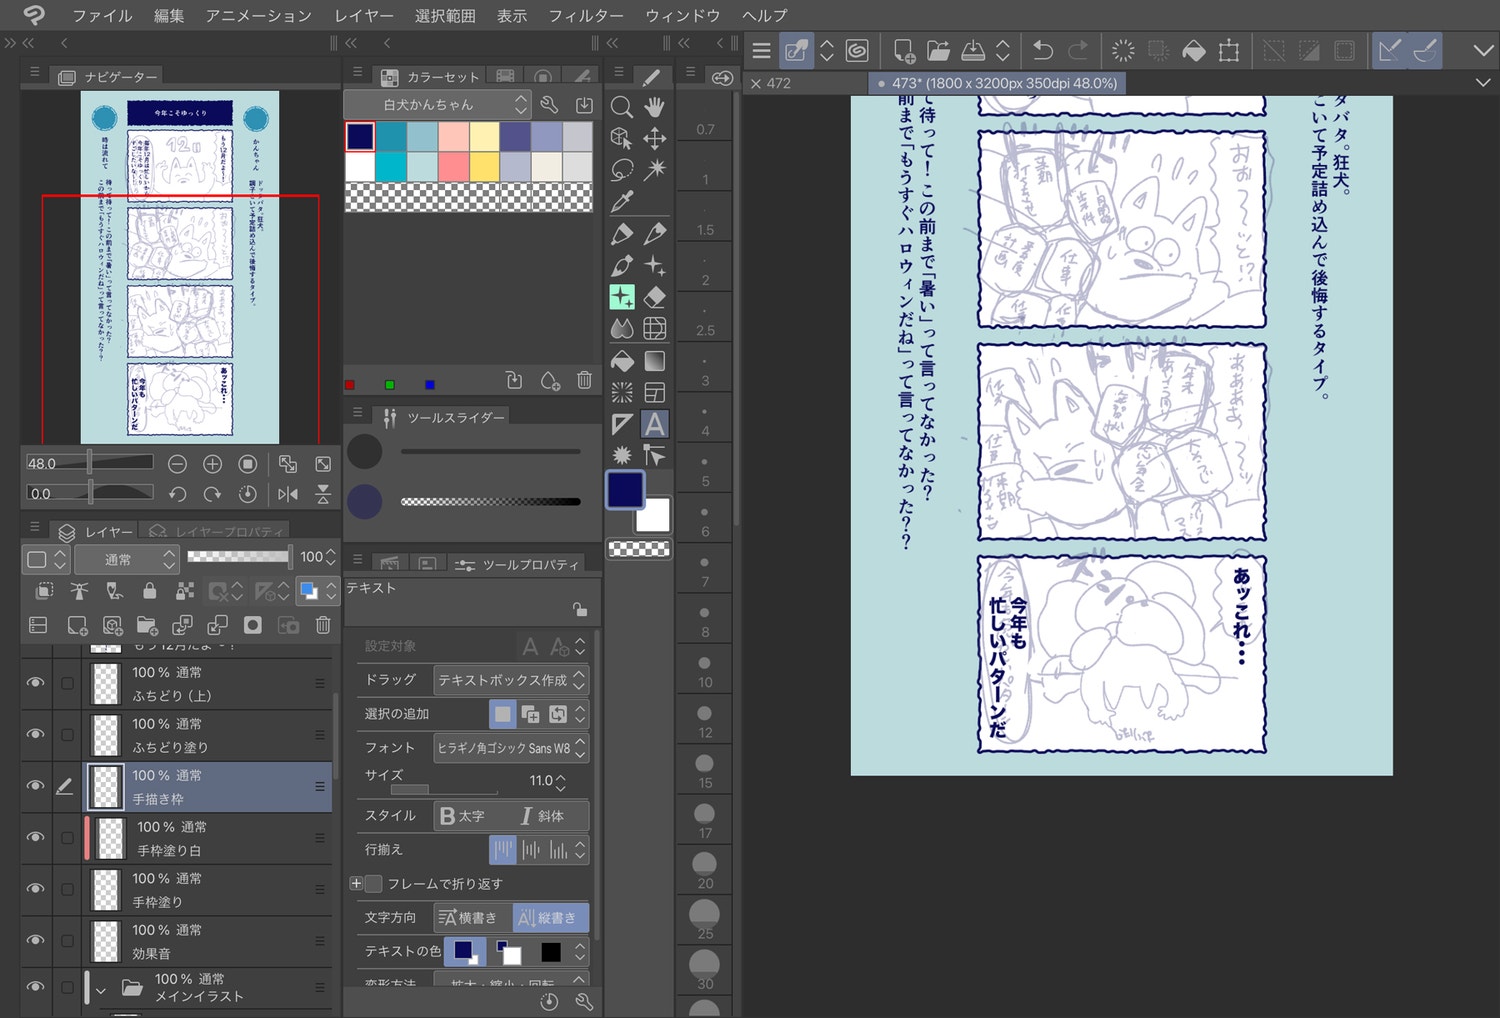Select the fill bucket tool

622,361
